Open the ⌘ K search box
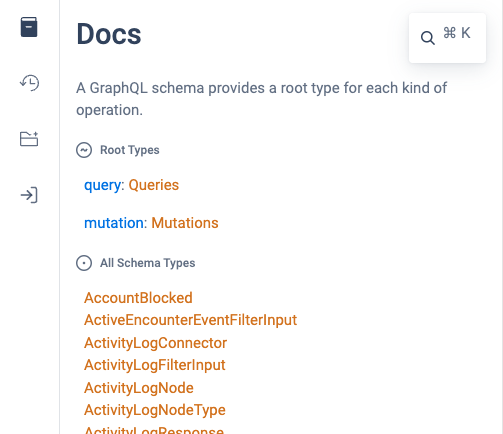Viewport: 503px width, 434px height. coord(447,38)
